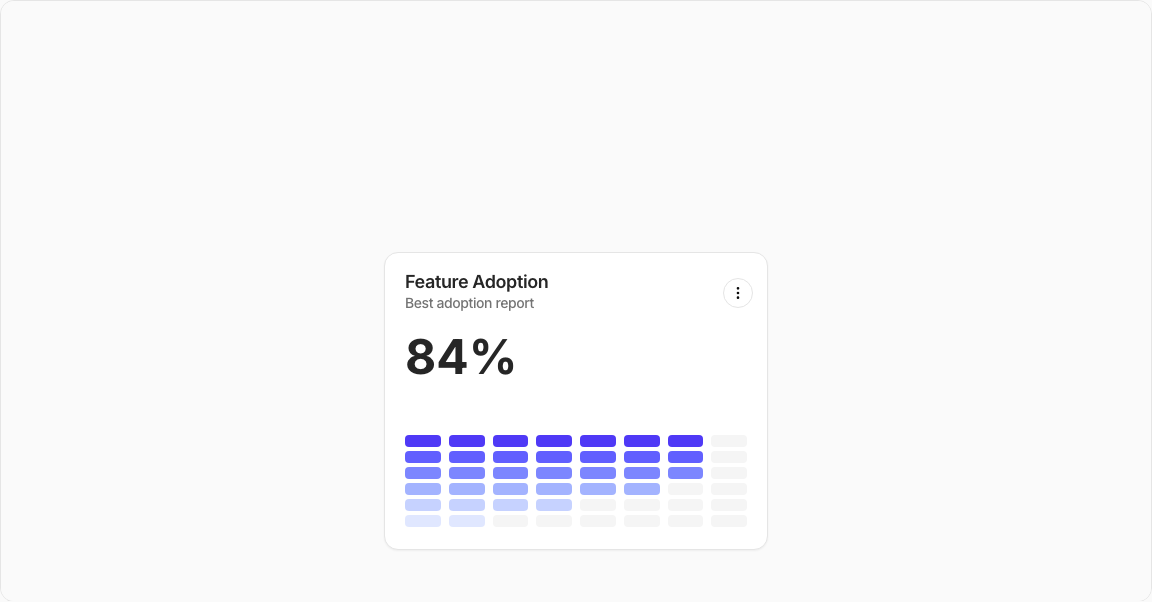Screen dimensions: 1152x602
Task: Click the bottom bar in the first column
Action: pos(423,521)
